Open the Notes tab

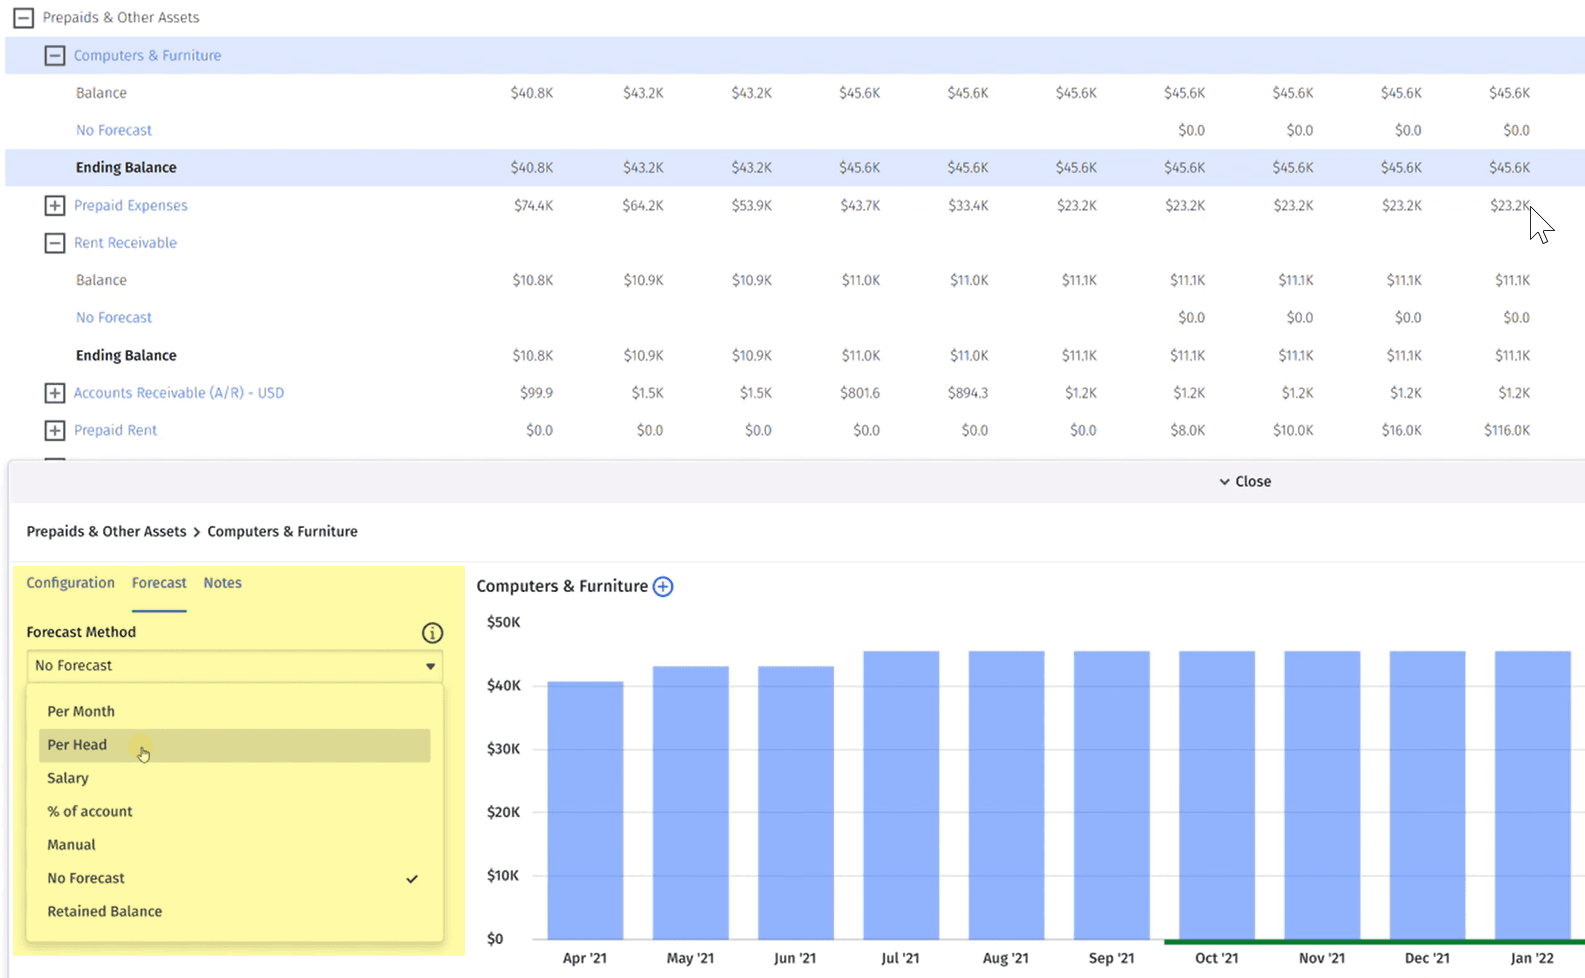click(222, 583)
